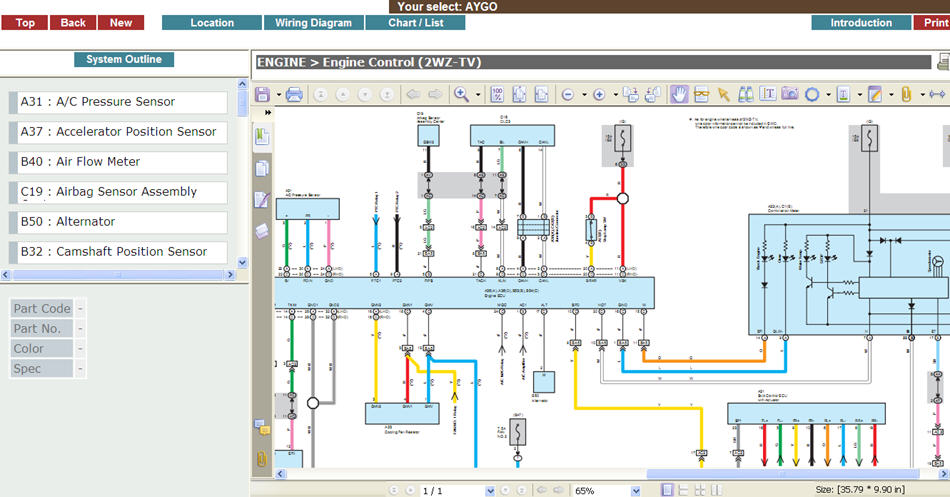Click the binoculars Search icon
Viewport: 950px width, 497px height.
tap(746, 95)
